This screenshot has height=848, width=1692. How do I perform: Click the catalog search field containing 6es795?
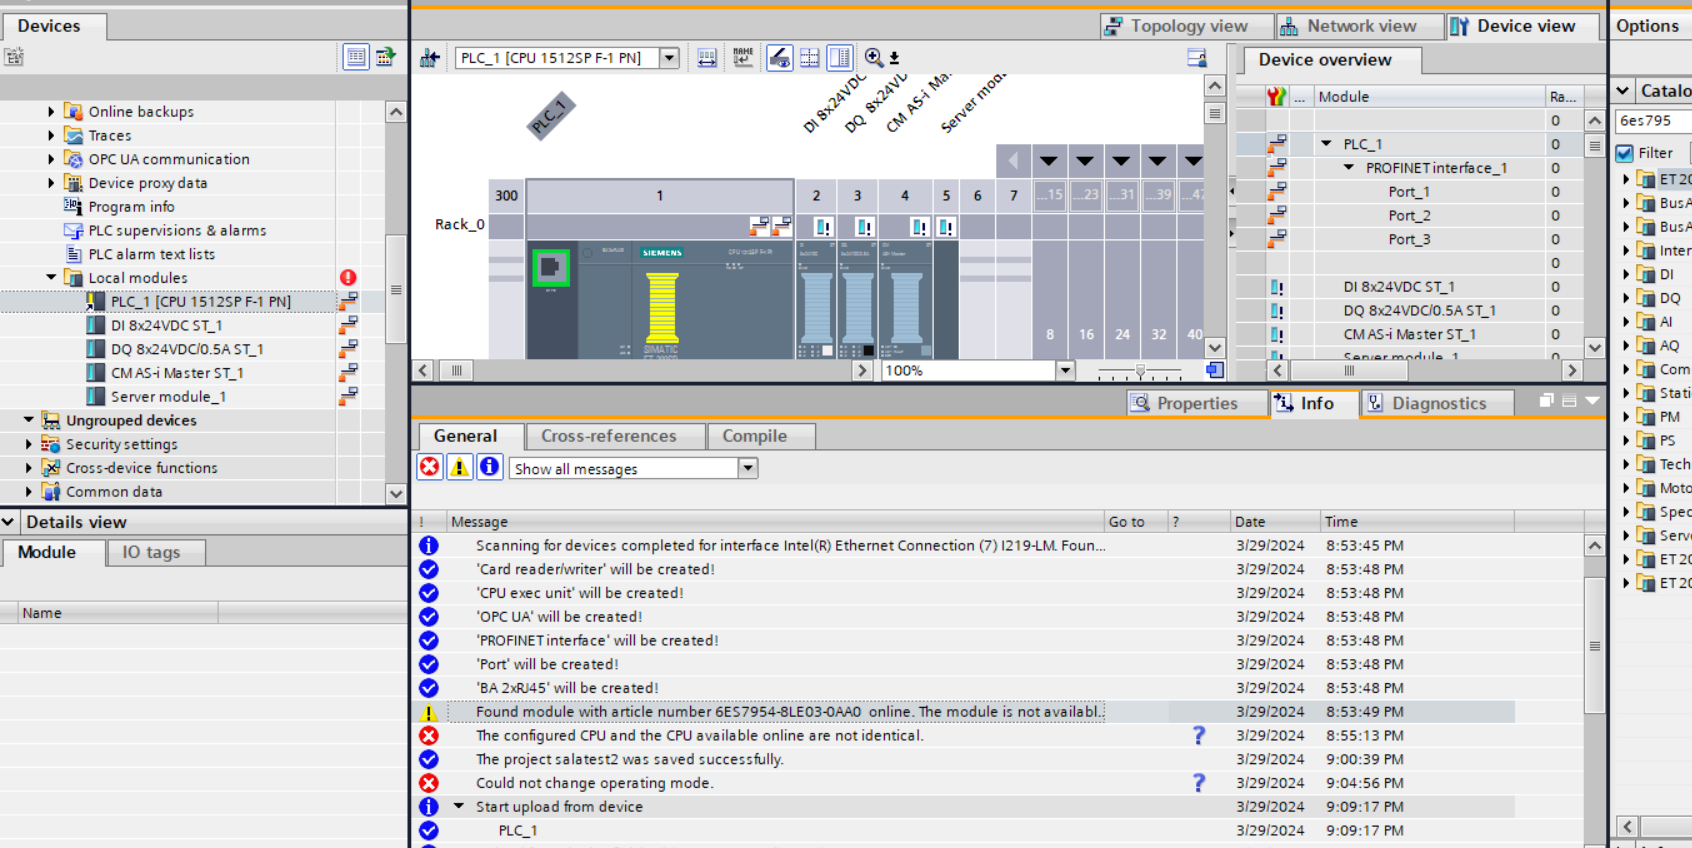coord(1654,120)
